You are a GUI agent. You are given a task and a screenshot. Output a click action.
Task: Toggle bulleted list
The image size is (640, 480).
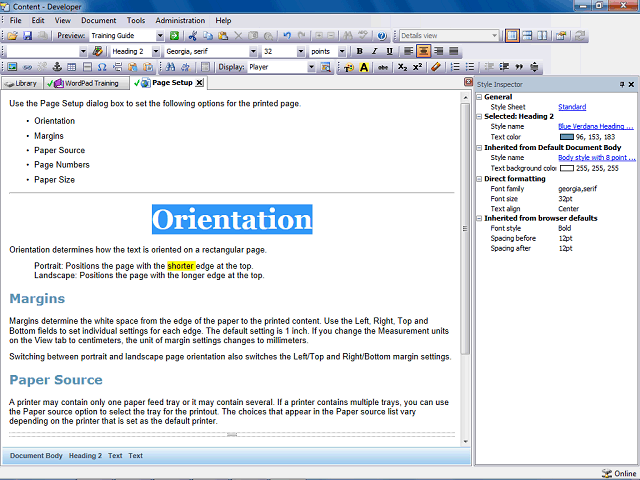[470, 67]
